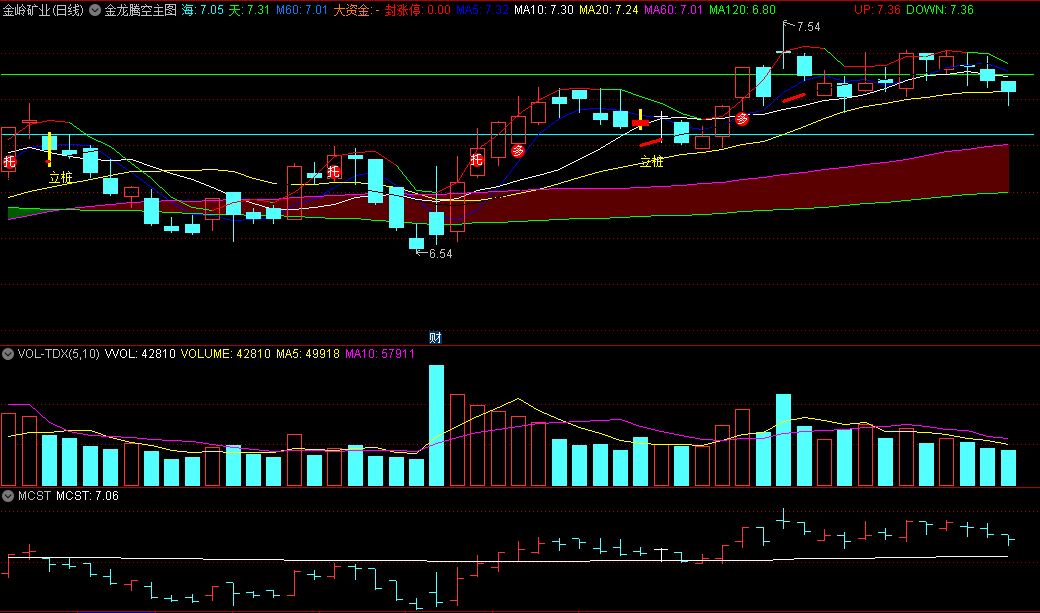Click the M60: 7.01 reading
Image resolution: width=1040 pixels, height=613 pixels.
(x=302, y=10)
